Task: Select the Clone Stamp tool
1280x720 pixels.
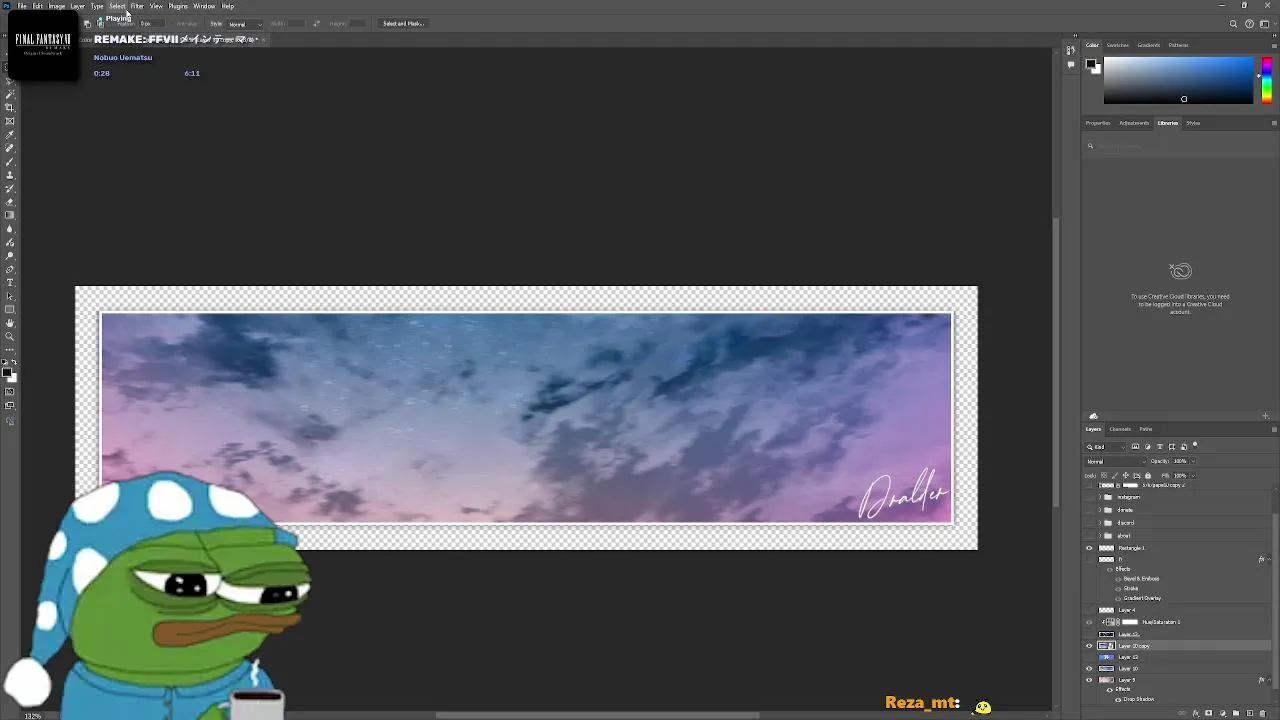Action: pyautogui.click(x=10, y=175)
